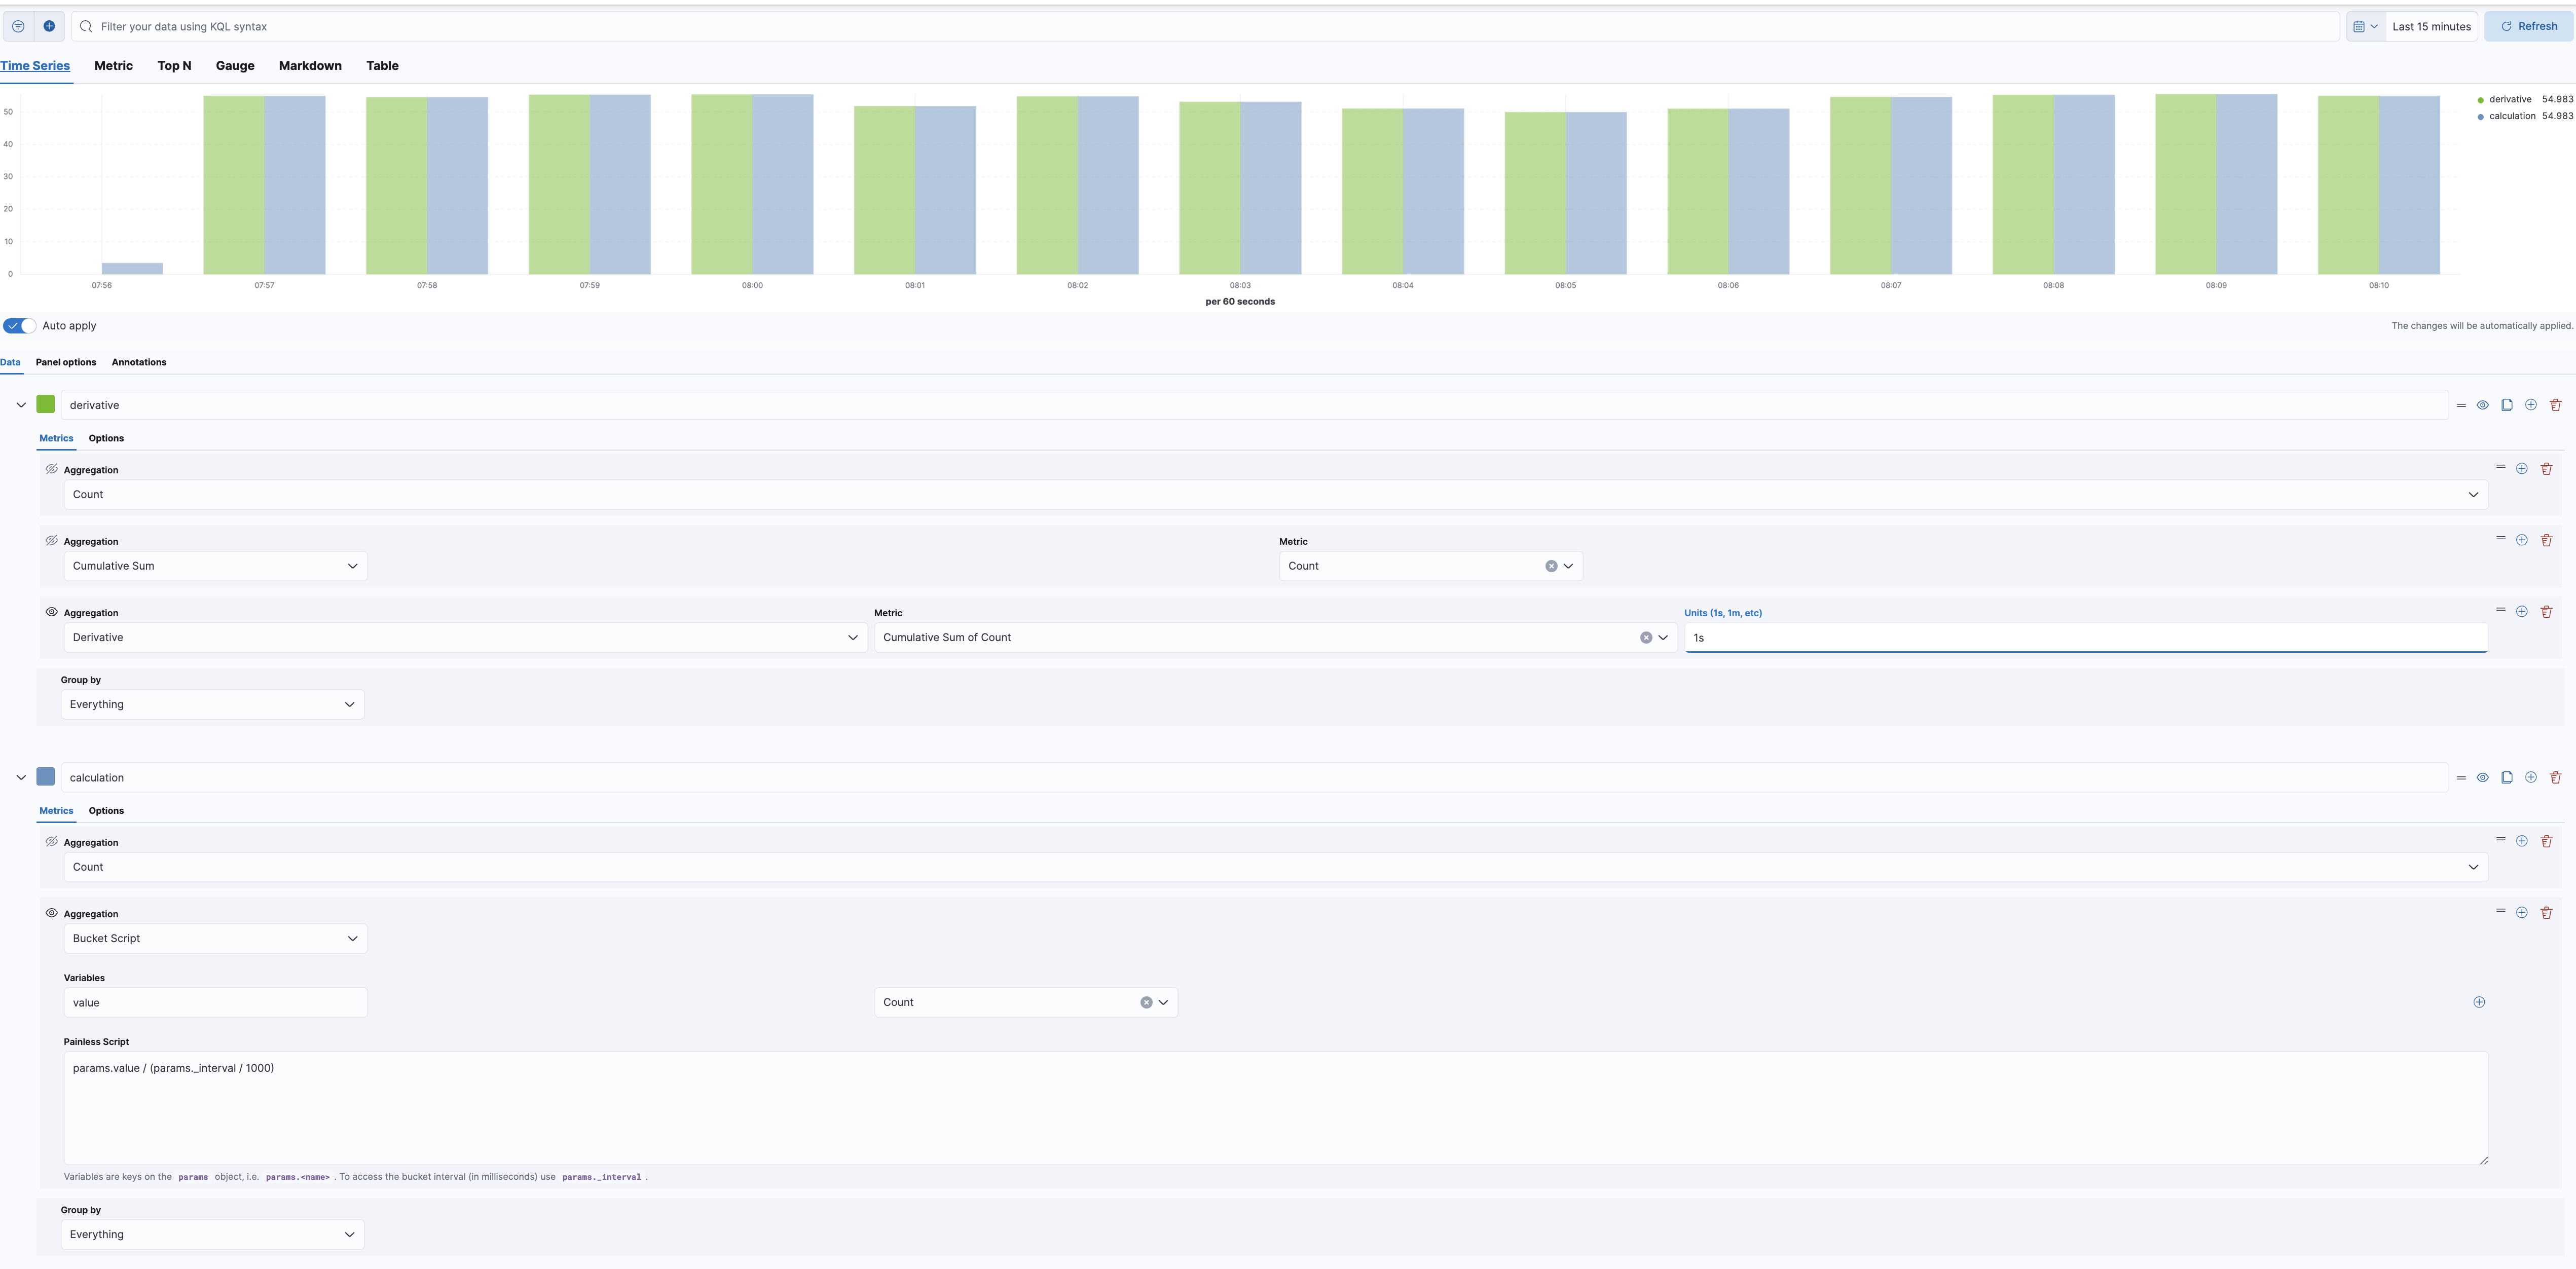Open the filter editor icon left of search bar

pyautogui.click(x=17, y=26)
